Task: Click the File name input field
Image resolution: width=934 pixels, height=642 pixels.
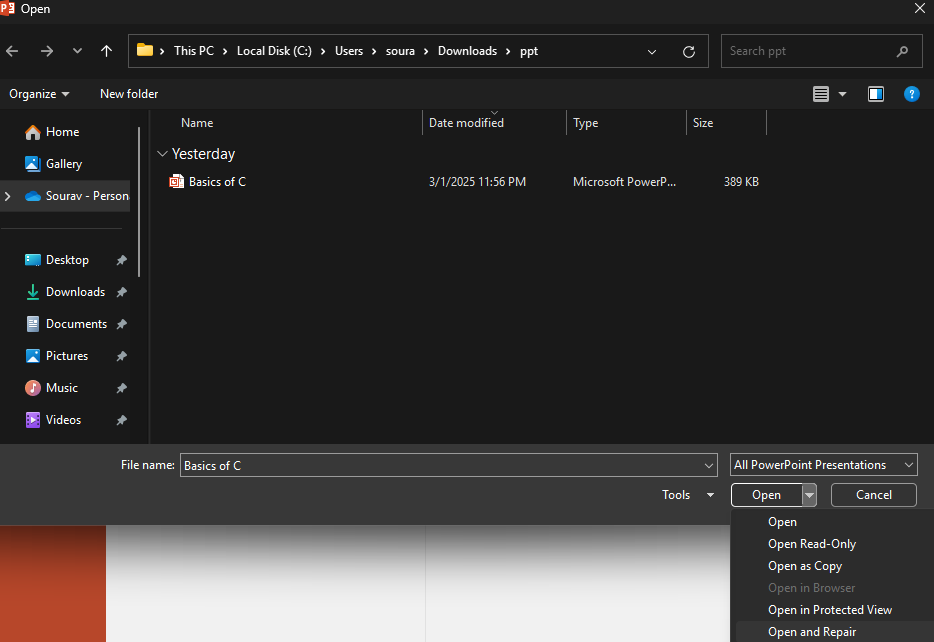Action: coord(443,466)
